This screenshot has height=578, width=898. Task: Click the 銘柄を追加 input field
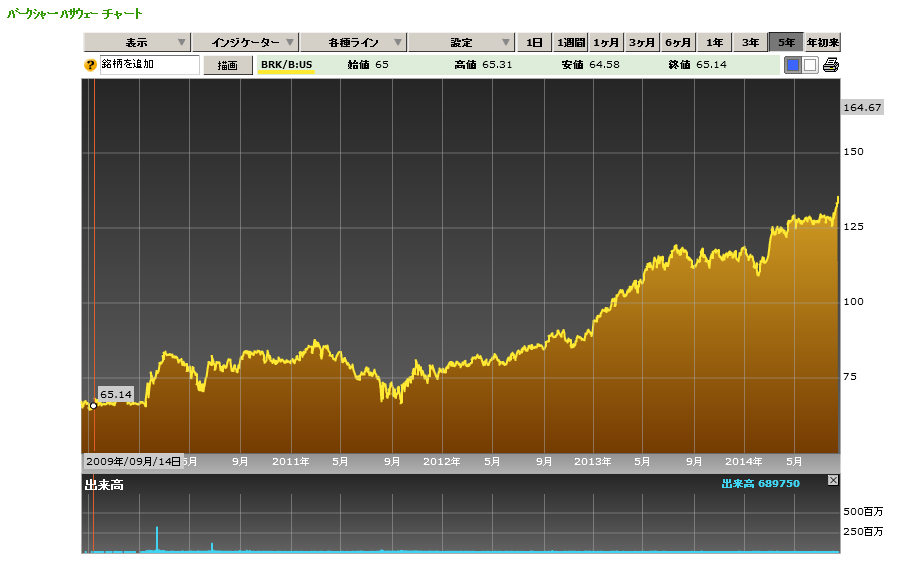coord(149,65)
